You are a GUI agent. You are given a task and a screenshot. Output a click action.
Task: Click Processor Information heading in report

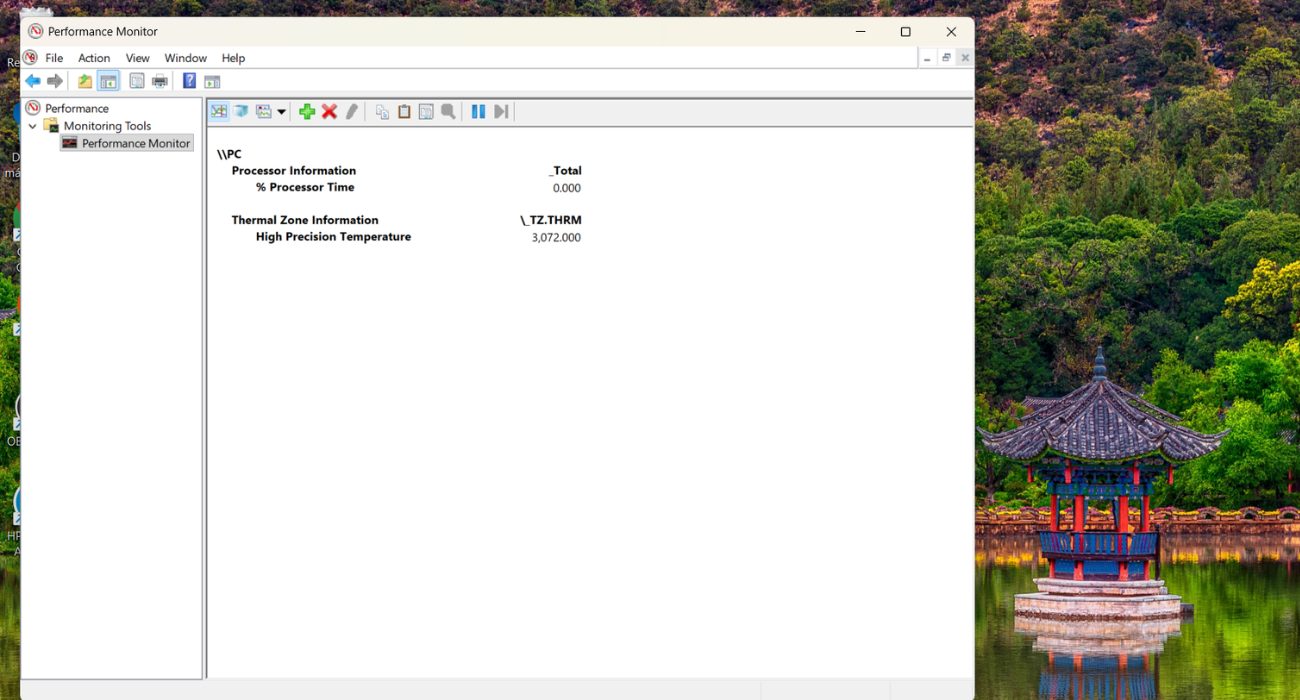[x=294, y=171]
